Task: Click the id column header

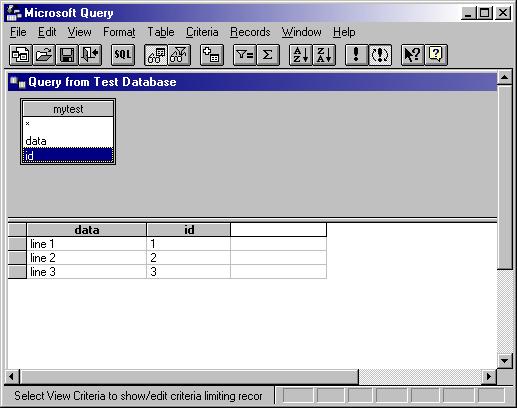Action: click(x=189, y=230)
